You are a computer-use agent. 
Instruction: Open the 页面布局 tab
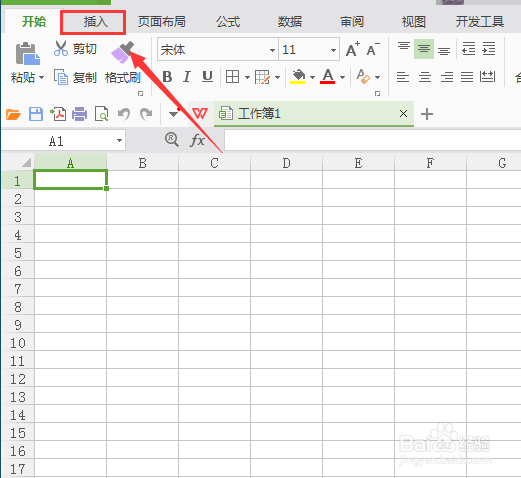[162, 22]
